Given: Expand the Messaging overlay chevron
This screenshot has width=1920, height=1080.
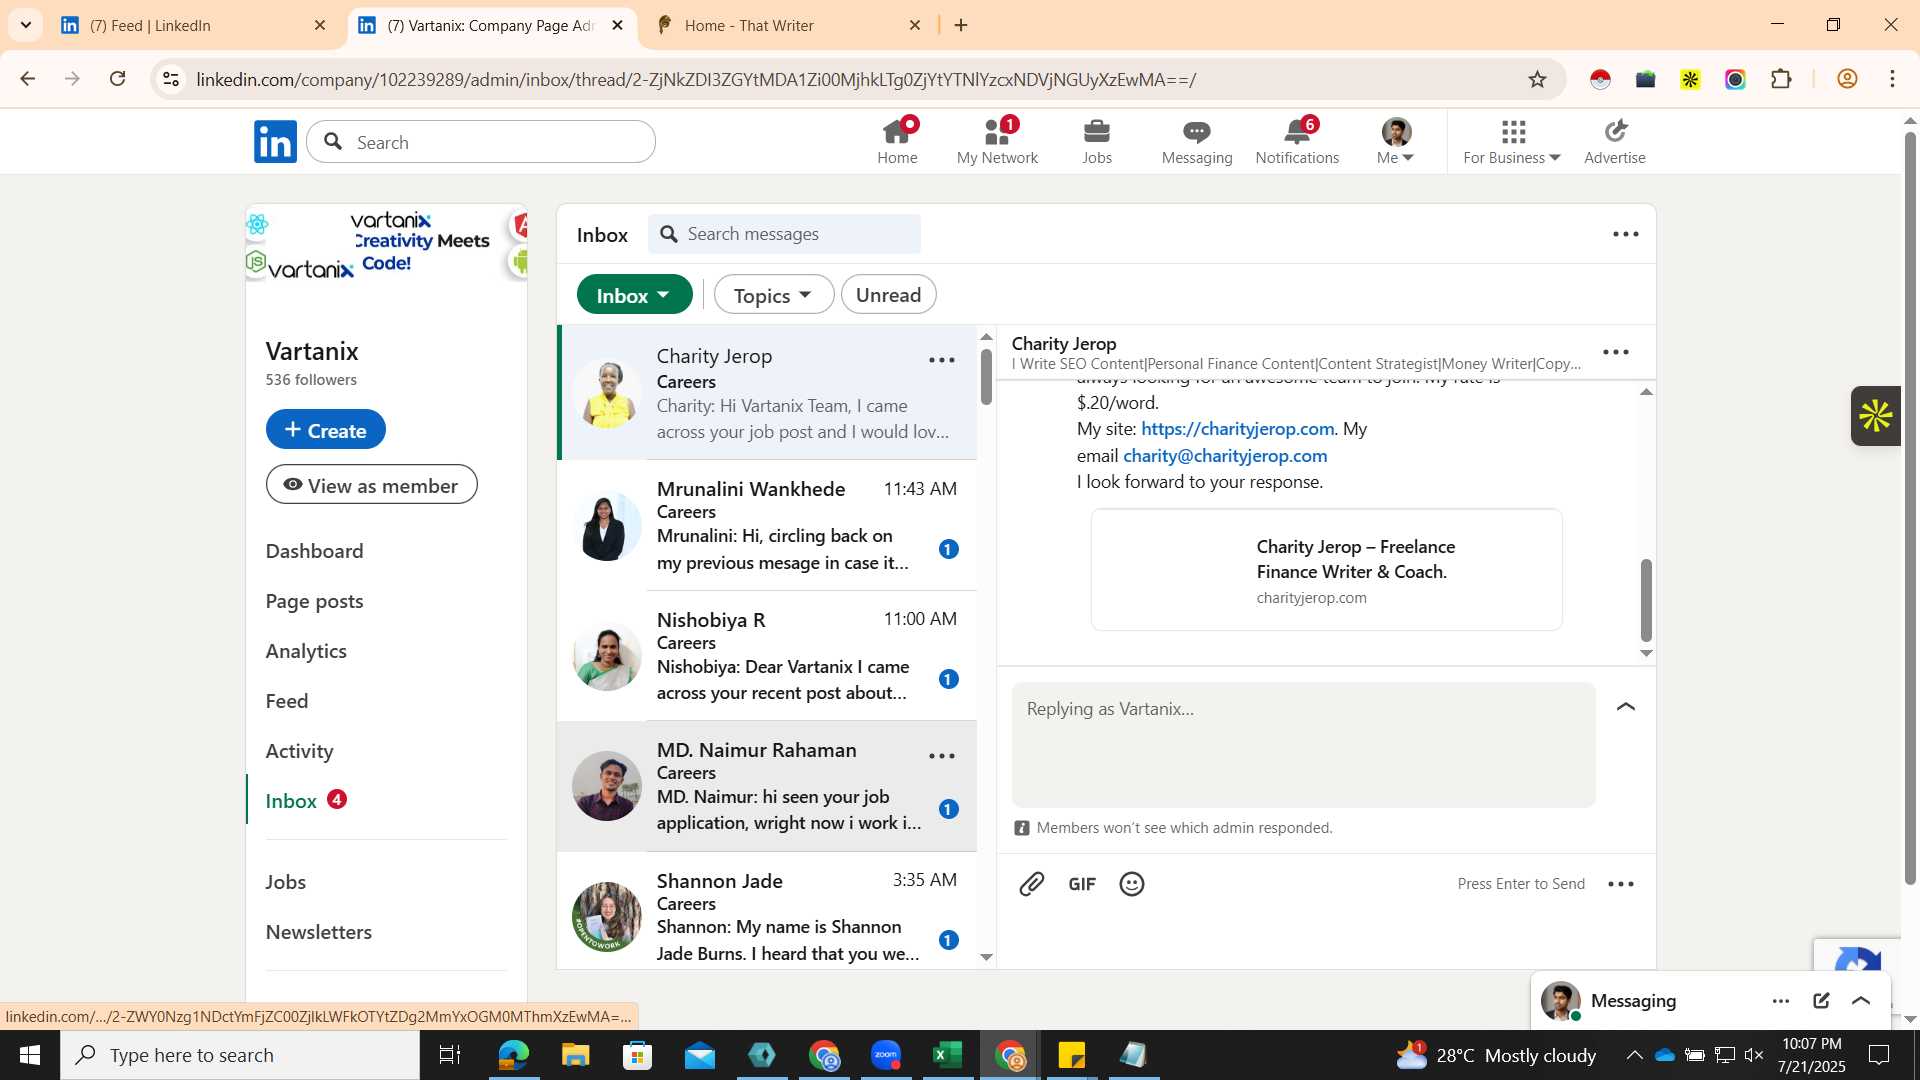Looking at the screenshot, I should click(x=1861, y=1001).
